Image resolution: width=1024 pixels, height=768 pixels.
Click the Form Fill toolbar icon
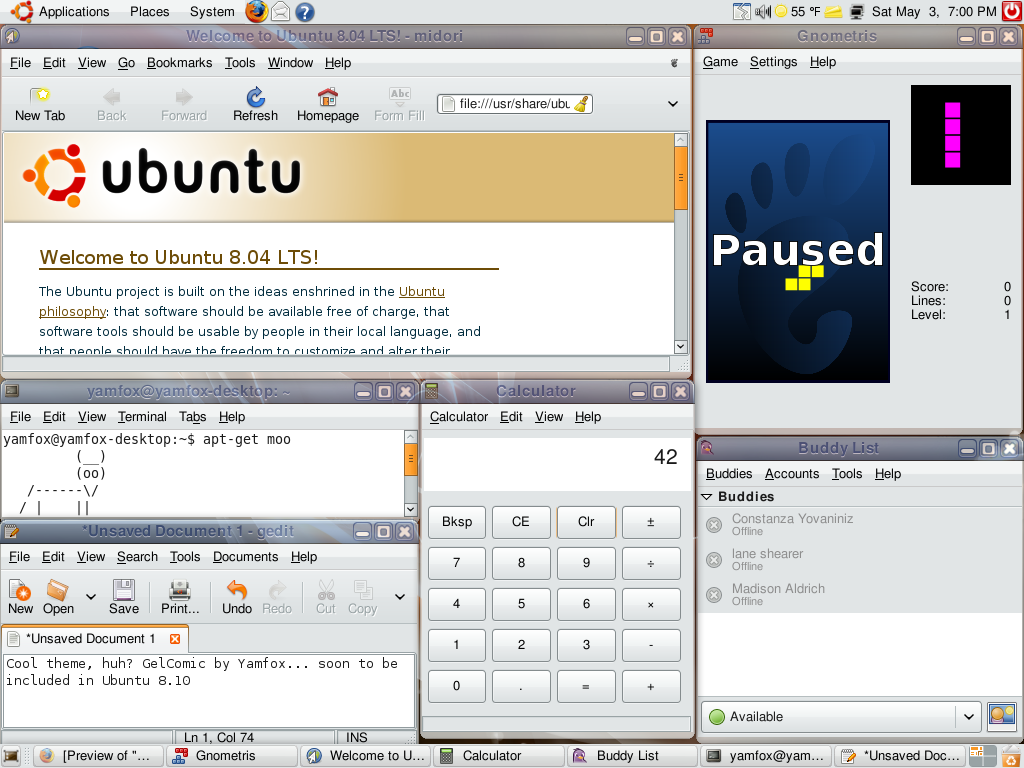(399, 104)
